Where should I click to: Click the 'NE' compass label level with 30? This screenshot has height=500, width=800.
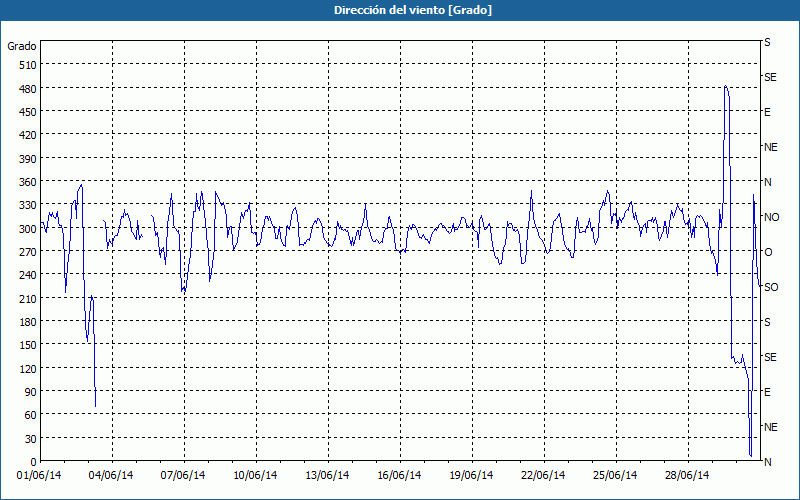(x=770, y=427)
